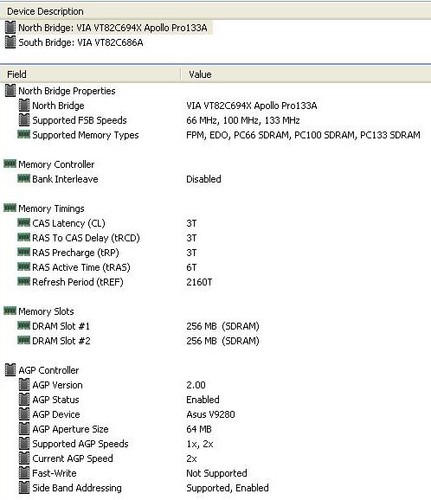The height and width of the screenshot is (500, 431).
Task: Click the RAS Active Time (tRAS) icon
Action: click(x=24, y=266)
